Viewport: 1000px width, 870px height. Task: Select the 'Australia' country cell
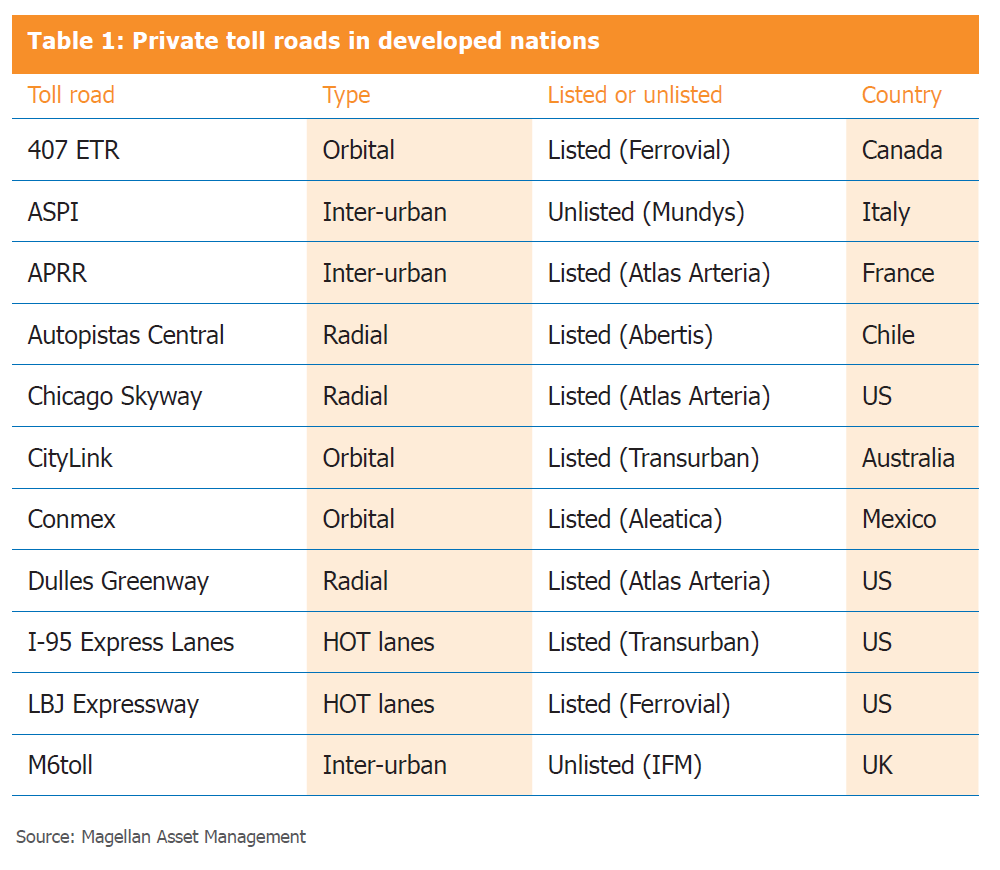click(908, 458)
